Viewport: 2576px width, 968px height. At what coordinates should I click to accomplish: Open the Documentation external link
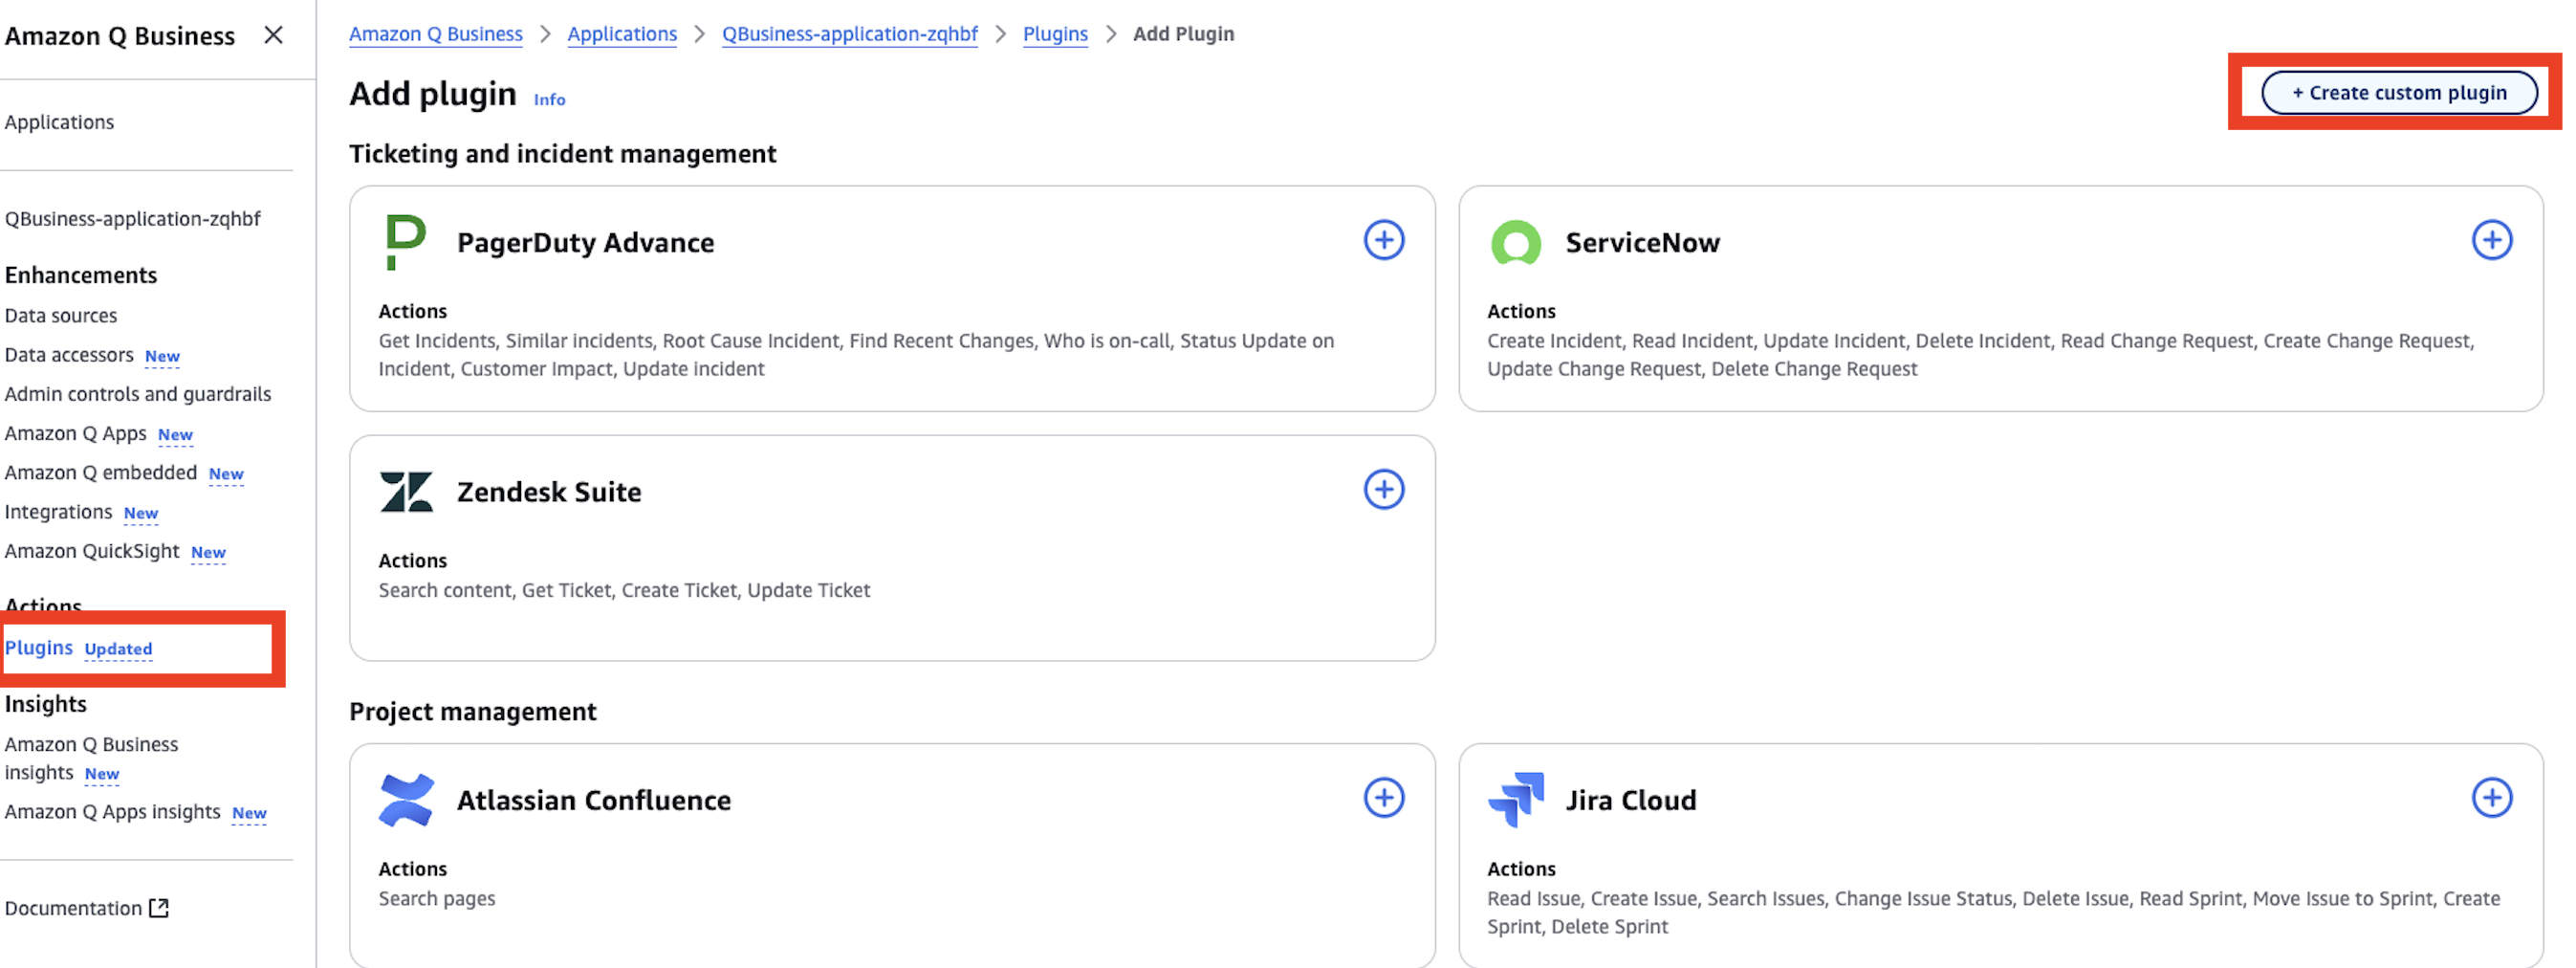click(x=86, y=908)
